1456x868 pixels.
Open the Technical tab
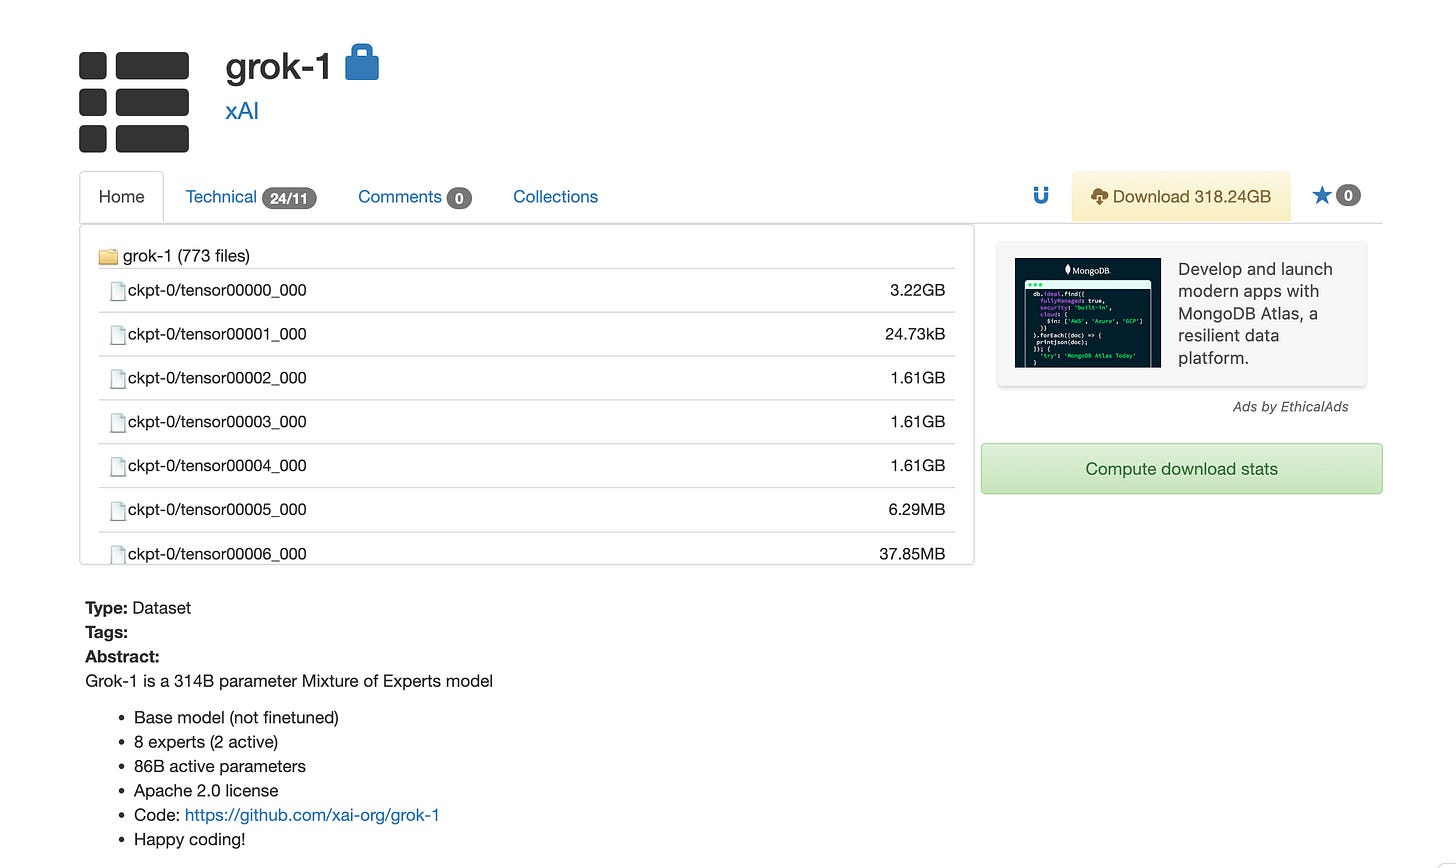[250, 197]
